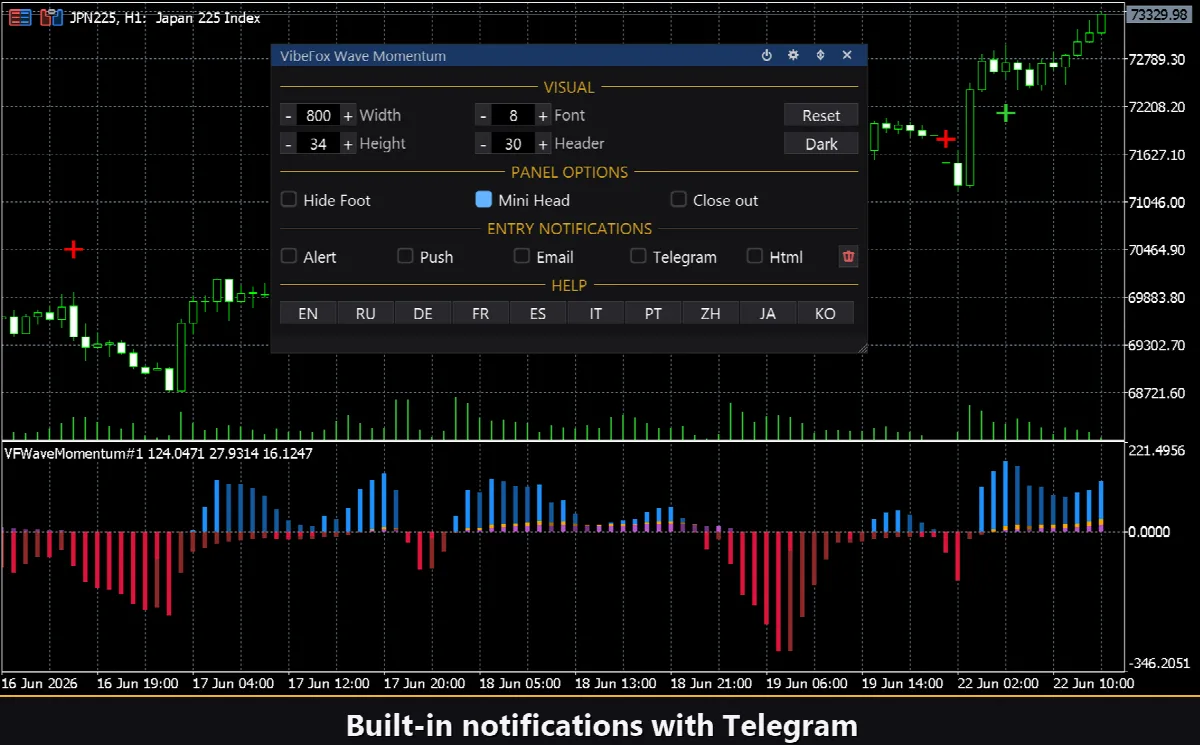This screenshot has width=1200, height=745.
Task: Click the Height input field showing 34
Action: tap(318, 144)
